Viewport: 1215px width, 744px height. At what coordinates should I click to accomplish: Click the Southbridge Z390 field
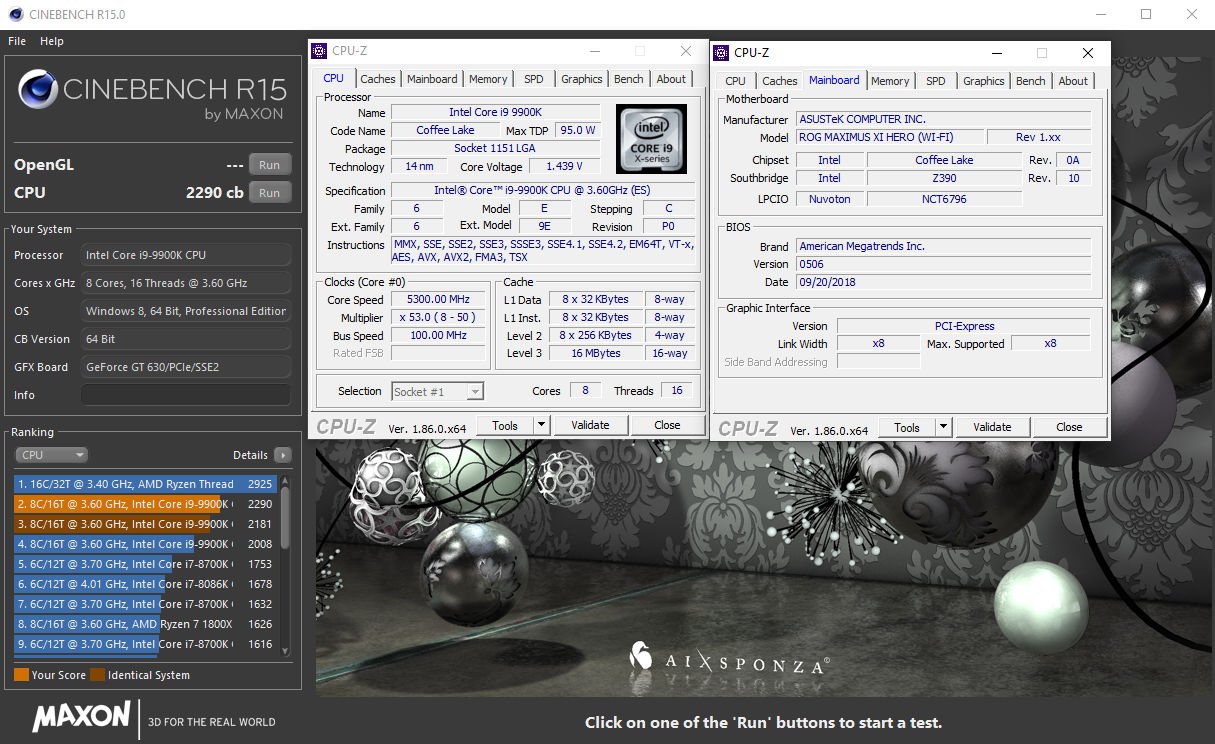944,178
